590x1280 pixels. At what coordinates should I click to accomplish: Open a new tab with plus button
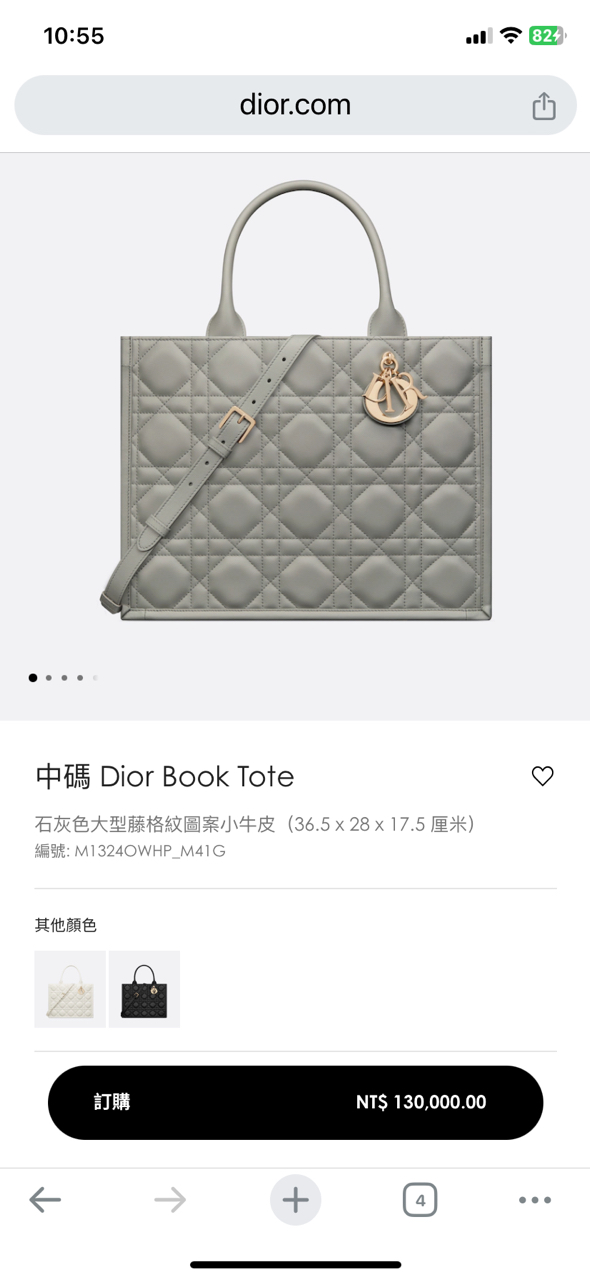click(x=295, y=1200)
